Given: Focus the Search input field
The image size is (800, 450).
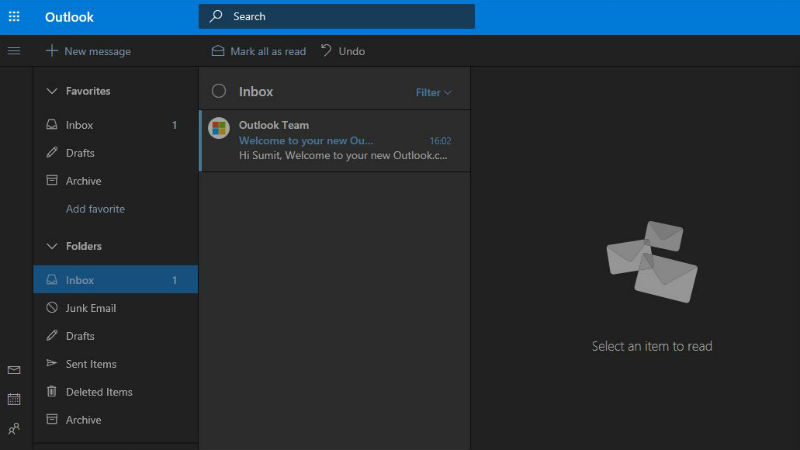Looking at the screenshot, I should point(337,16).
